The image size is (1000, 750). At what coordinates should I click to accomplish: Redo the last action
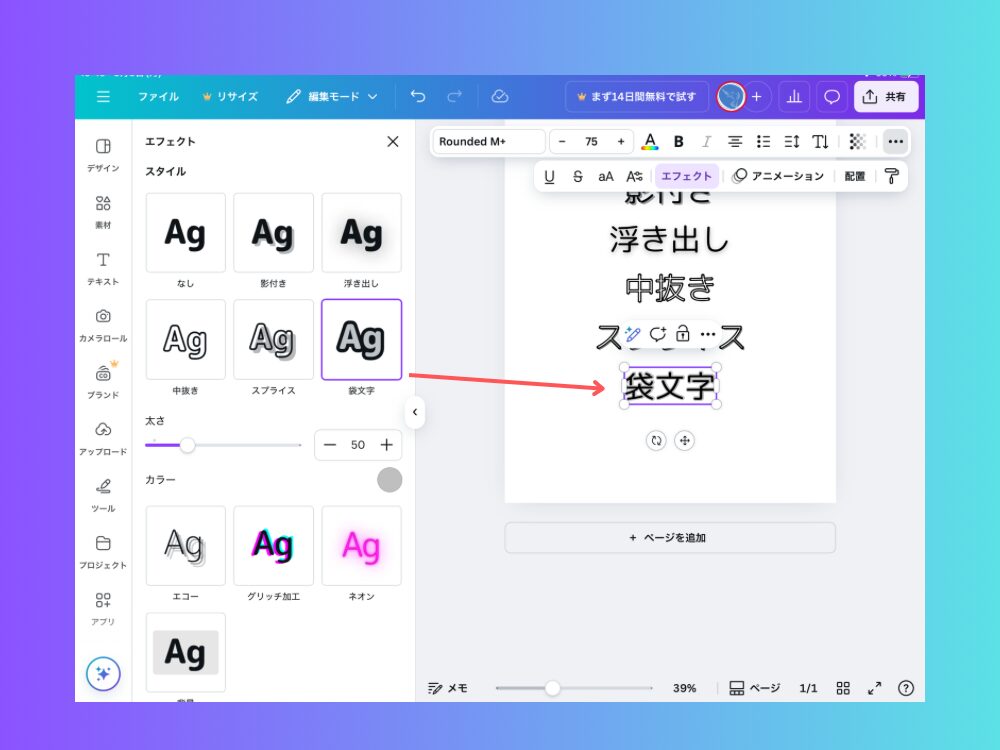coord(454,96)
